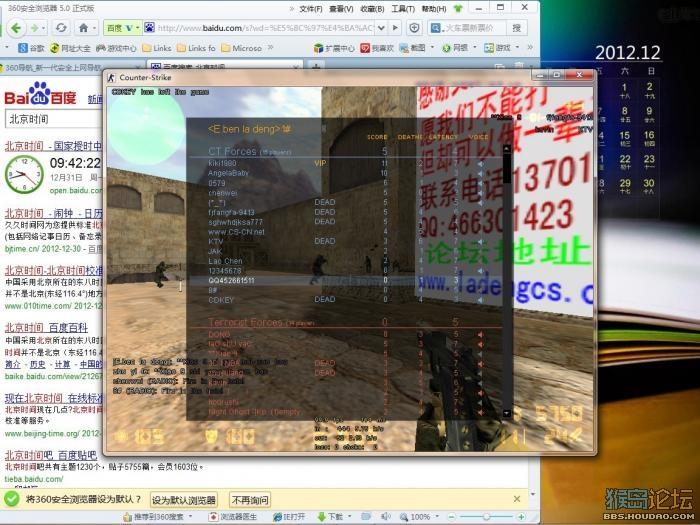
Task: Click IE打开 in status bar
Action: (289, 517)
